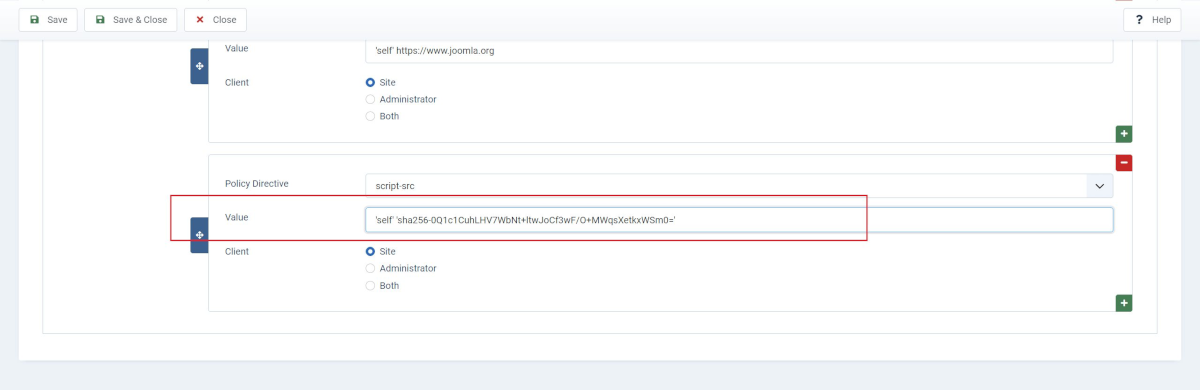Viewport: 1200px width, 390px height.
Task: Open the Policy Directive script-src dropdown
Action: [739, 186]
